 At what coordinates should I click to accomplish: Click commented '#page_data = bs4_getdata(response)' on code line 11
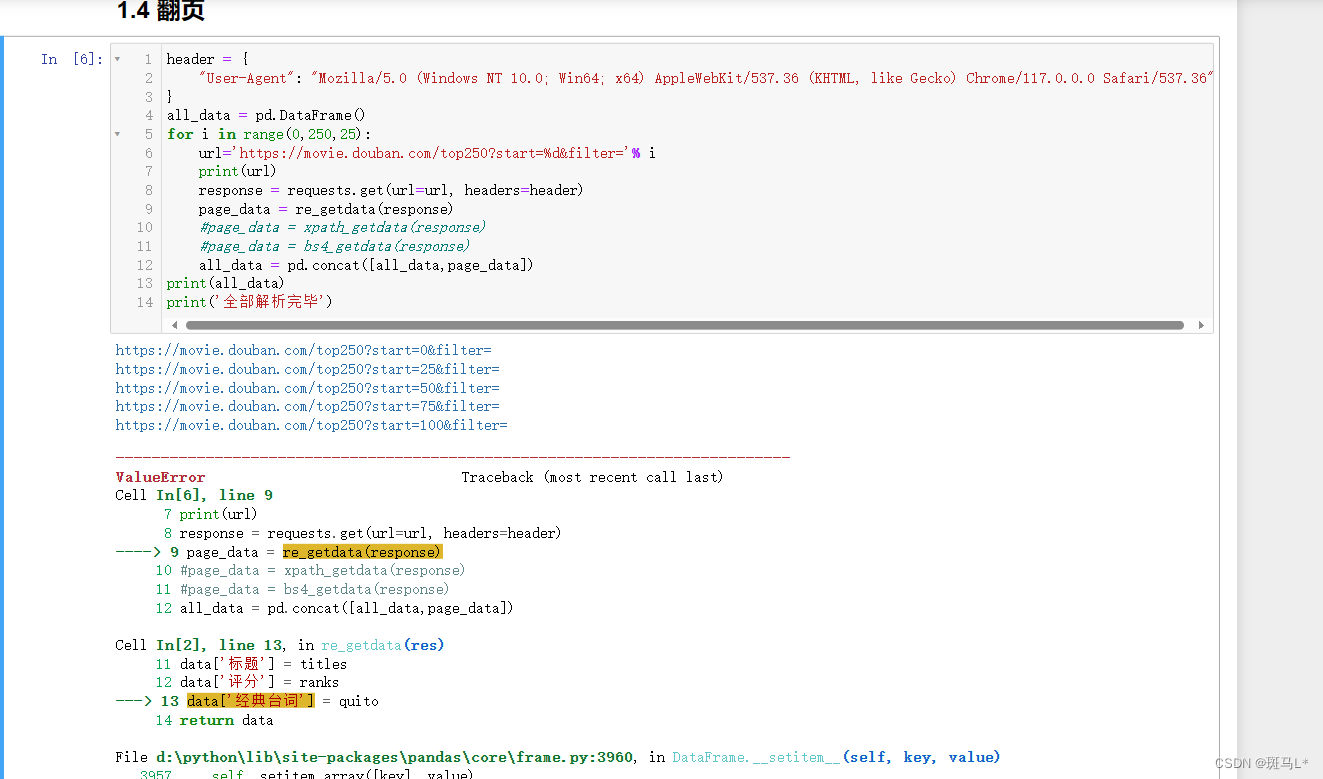click(x=334, y=246)
